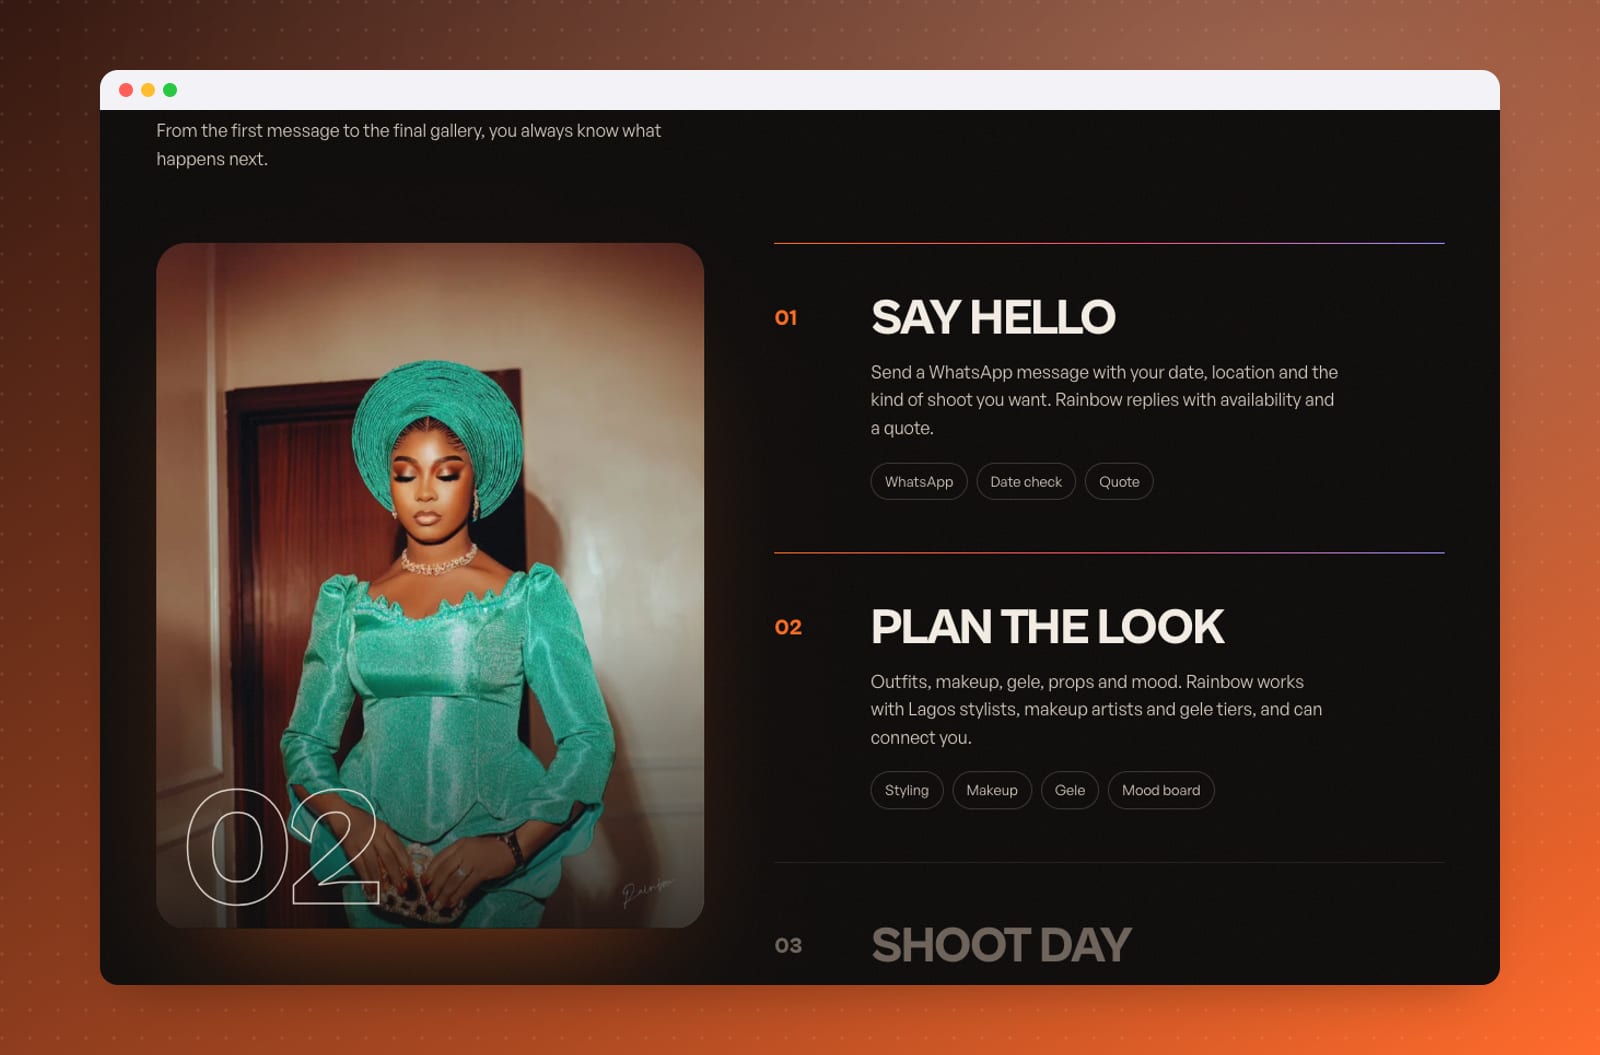Click the 01 step number

click(x=786, y=318)
